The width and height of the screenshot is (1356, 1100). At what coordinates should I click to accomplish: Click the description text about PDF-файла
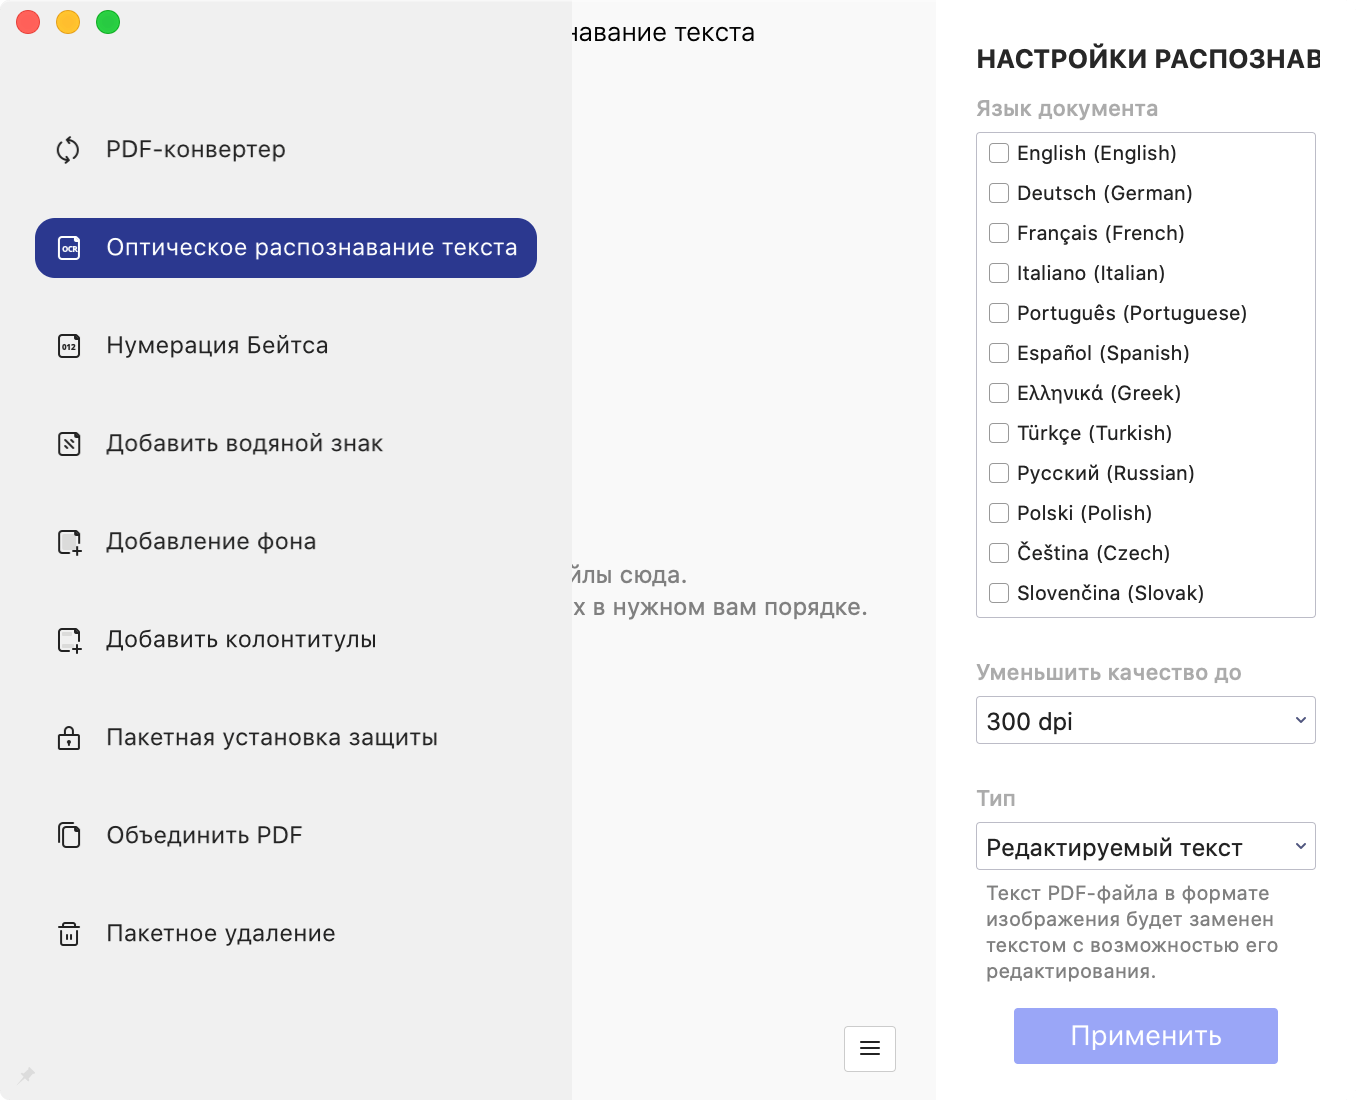click(x=1132, y=932)
